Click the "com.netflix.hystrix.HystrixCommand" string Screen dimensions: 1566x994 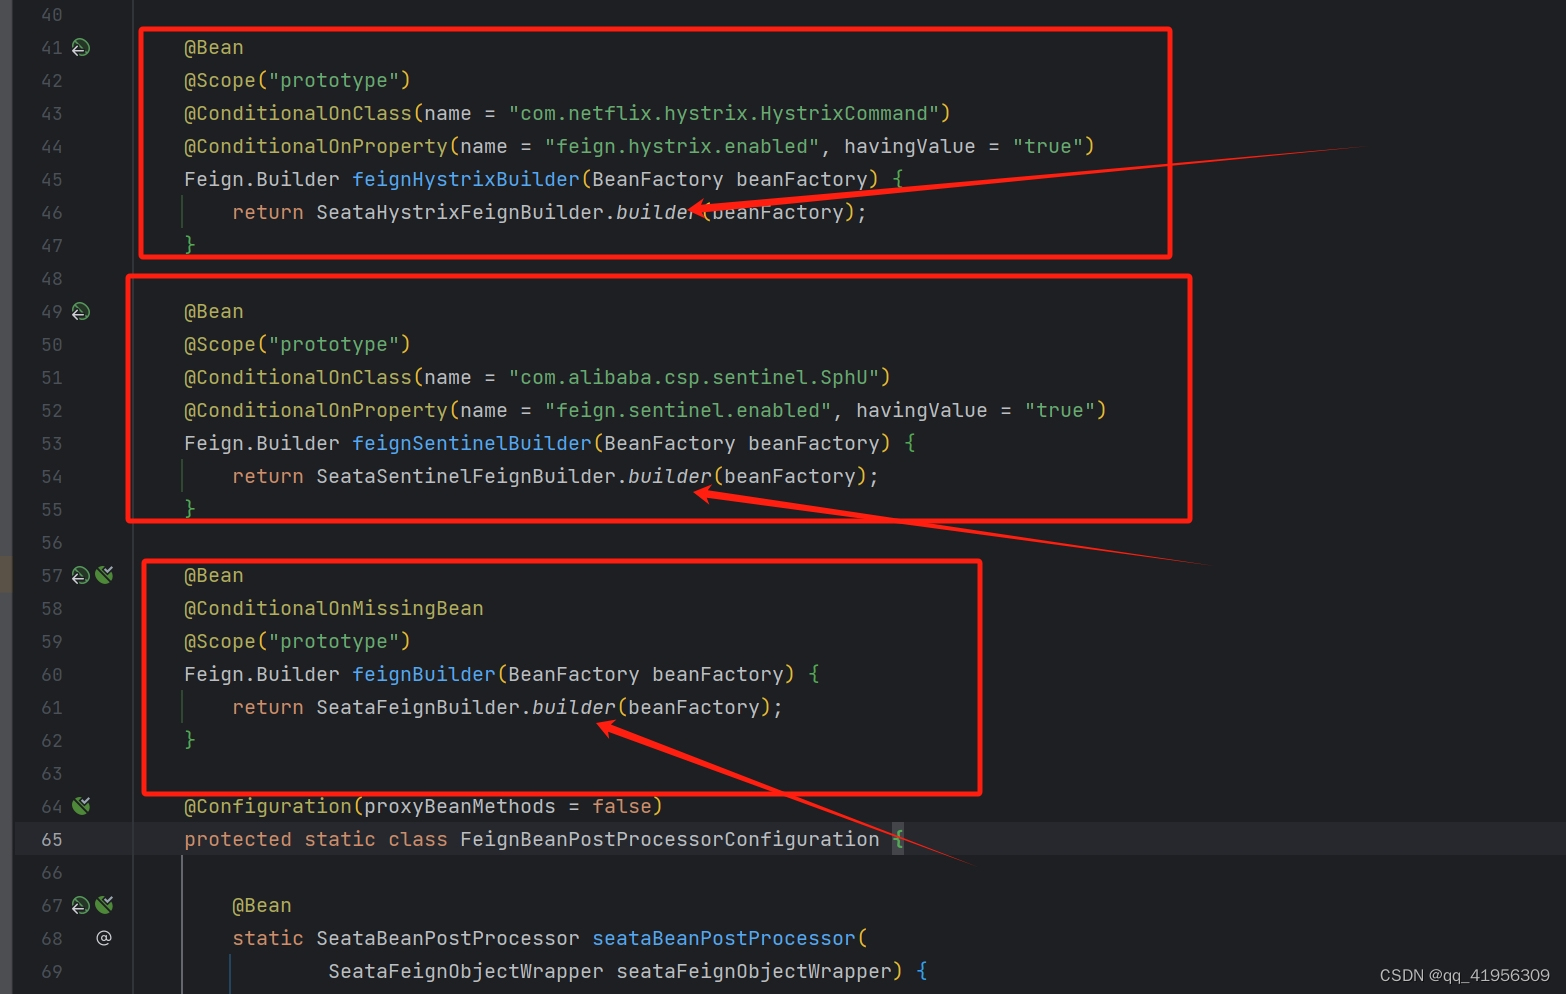coord(724,113)
